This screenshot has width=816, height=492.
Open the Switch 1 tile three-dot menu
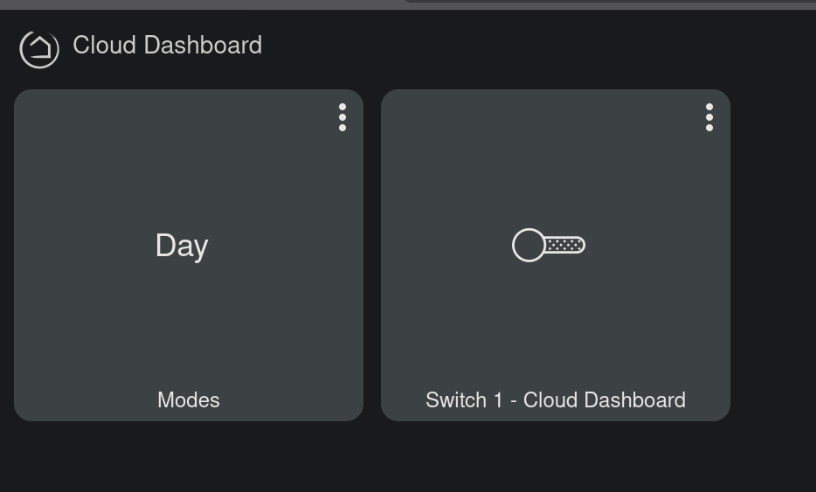coord(709,117)
